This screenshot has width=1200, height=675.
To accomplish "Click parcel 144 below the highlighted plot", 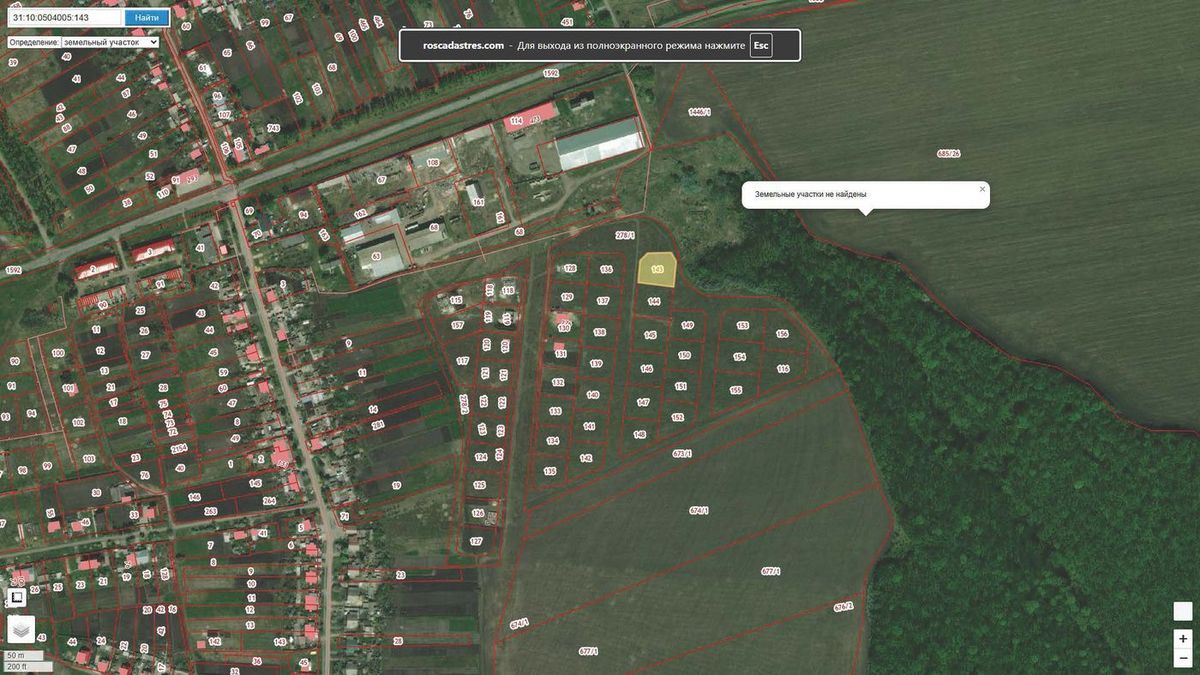I will (x=653, y=301).
